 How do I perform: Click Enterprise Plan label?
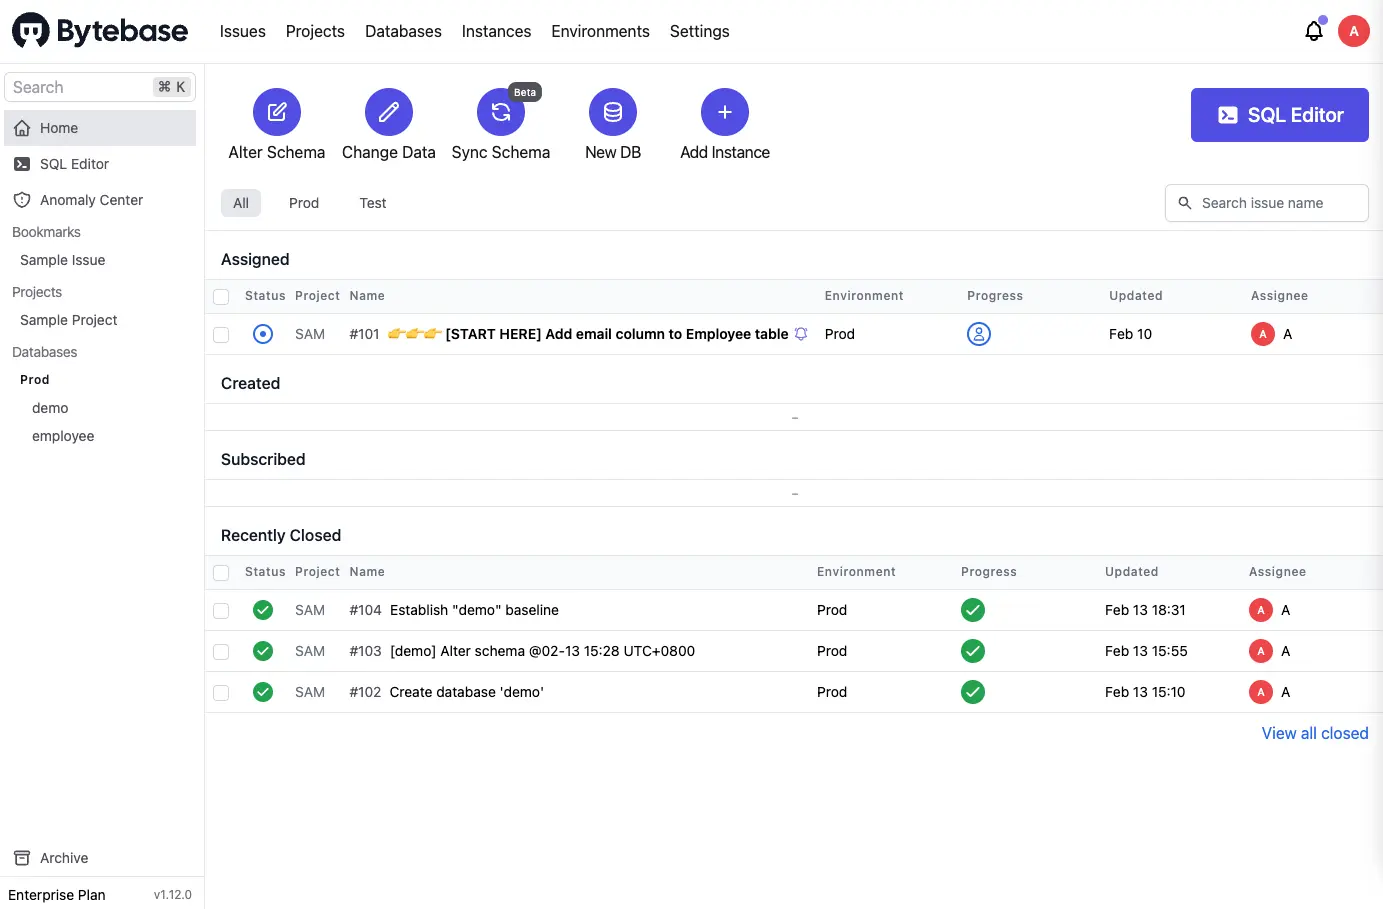coord(57,895)
